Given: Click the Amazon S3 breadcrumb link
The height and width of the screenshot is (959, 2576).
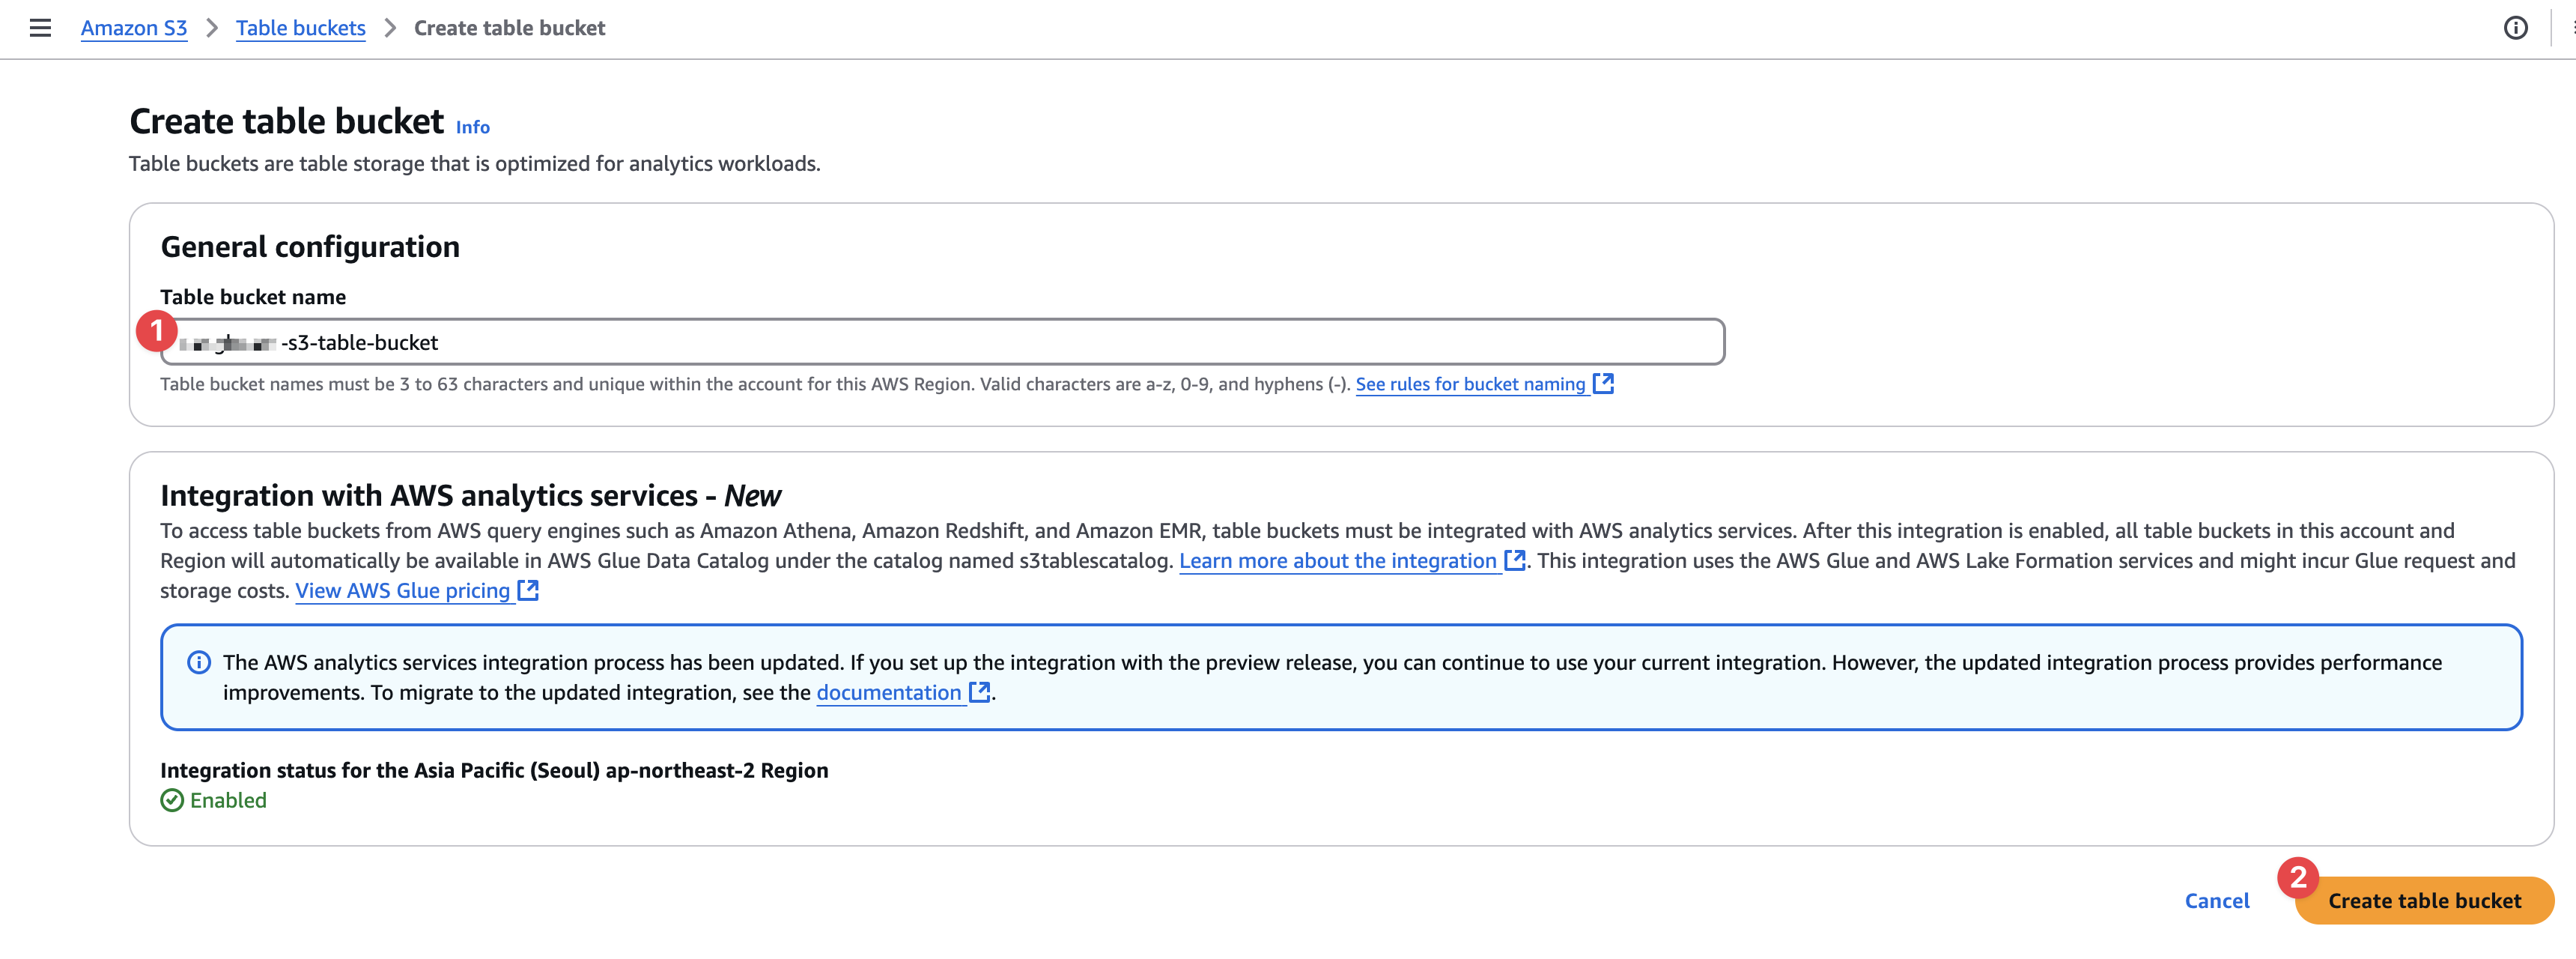Looking at the screenshot, I should tap(134, 28).
